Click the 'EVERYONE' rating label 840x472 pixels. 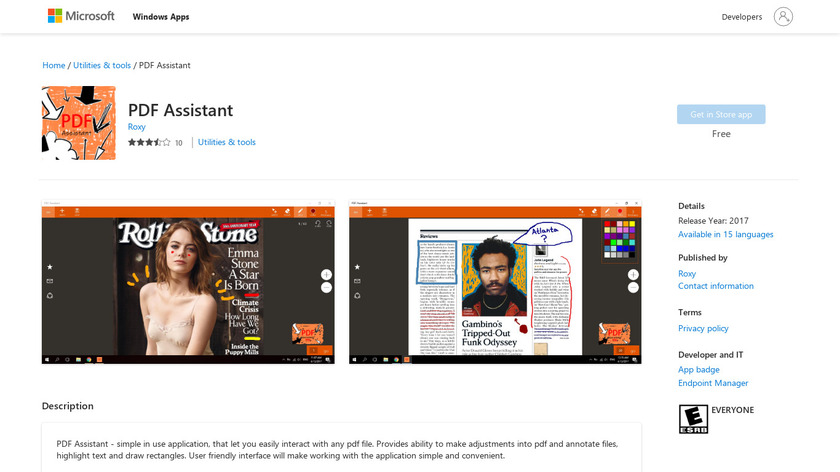[732, 410]
